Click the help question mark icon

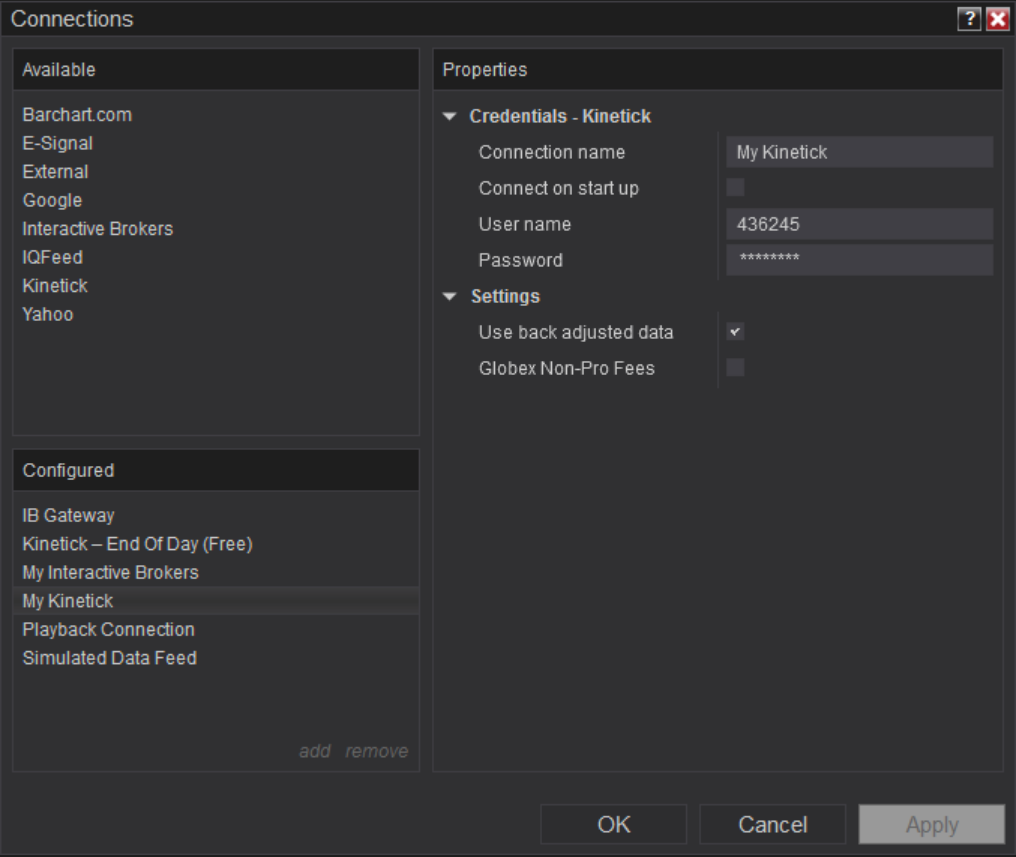(x=969, y=19)
